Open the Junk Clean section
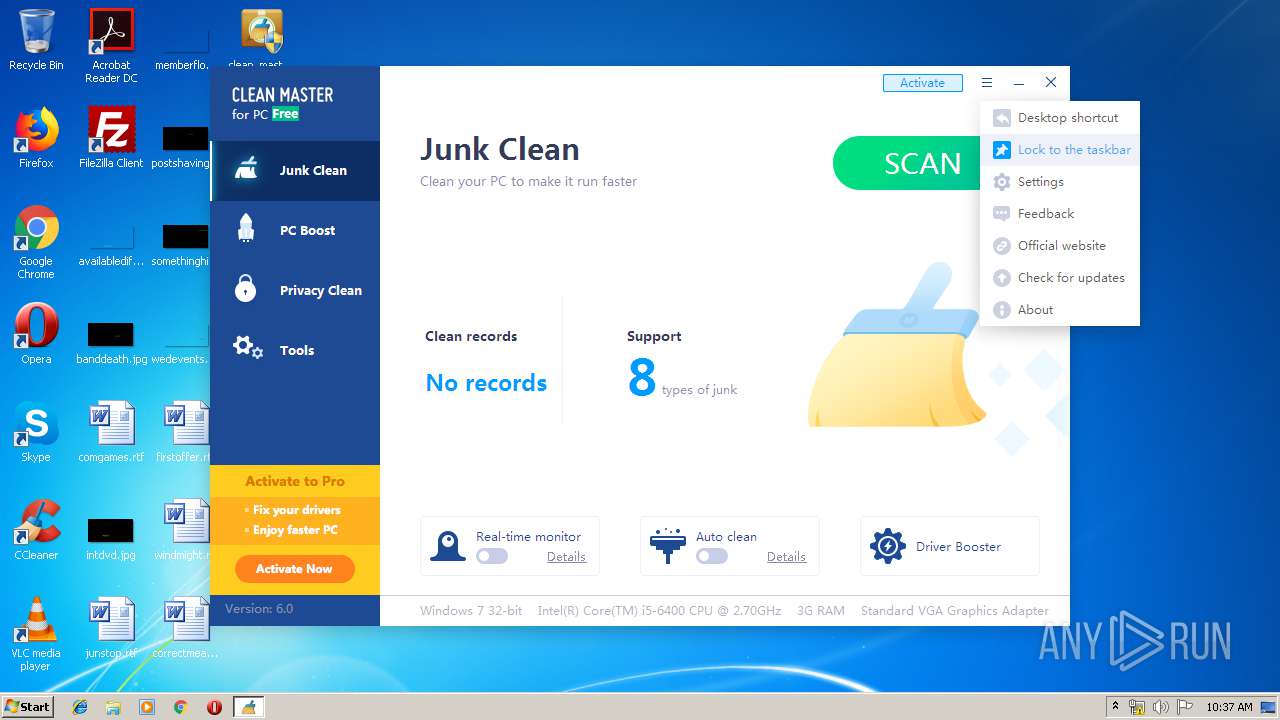Screen dimensions: 1280x720 click(x=295, y=171)
